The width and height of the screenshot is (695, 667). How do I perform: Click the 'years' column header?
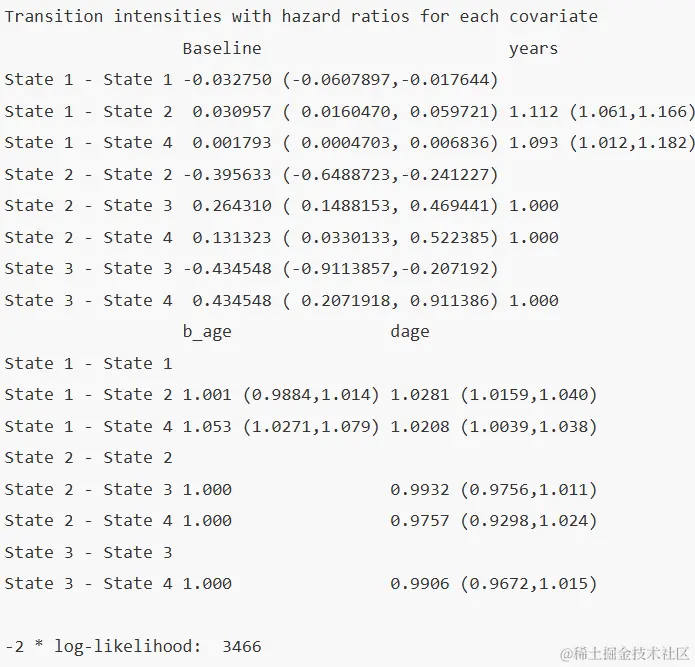(533, 48)
